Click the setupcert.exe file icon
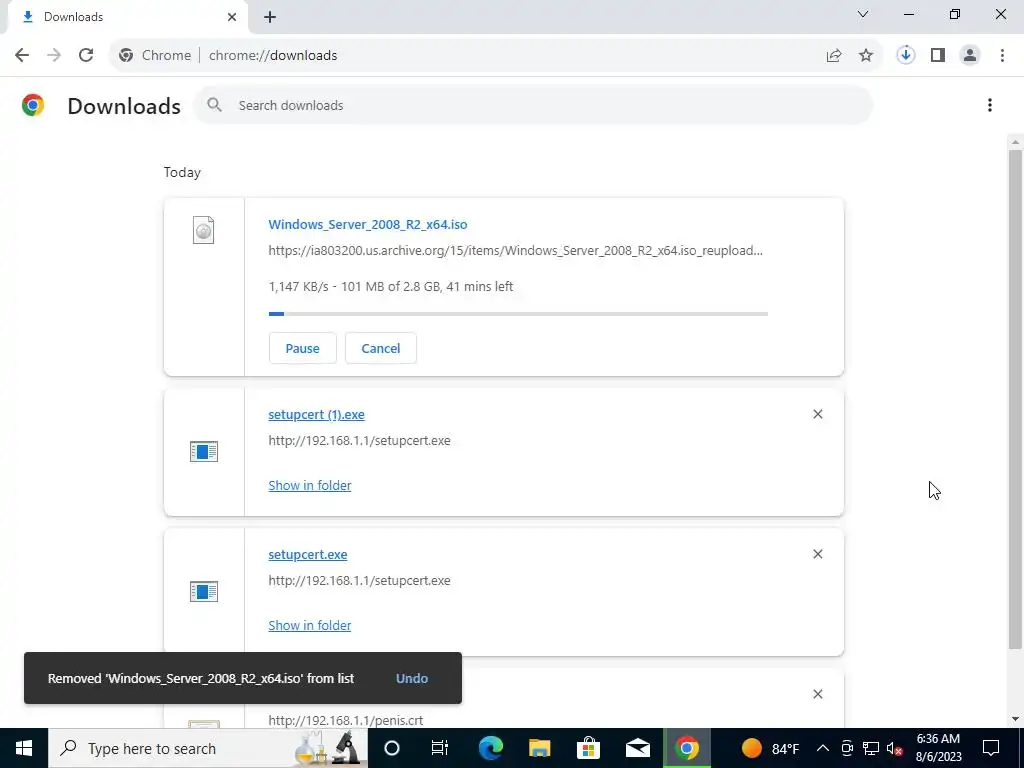 click(x=204, y=591)
